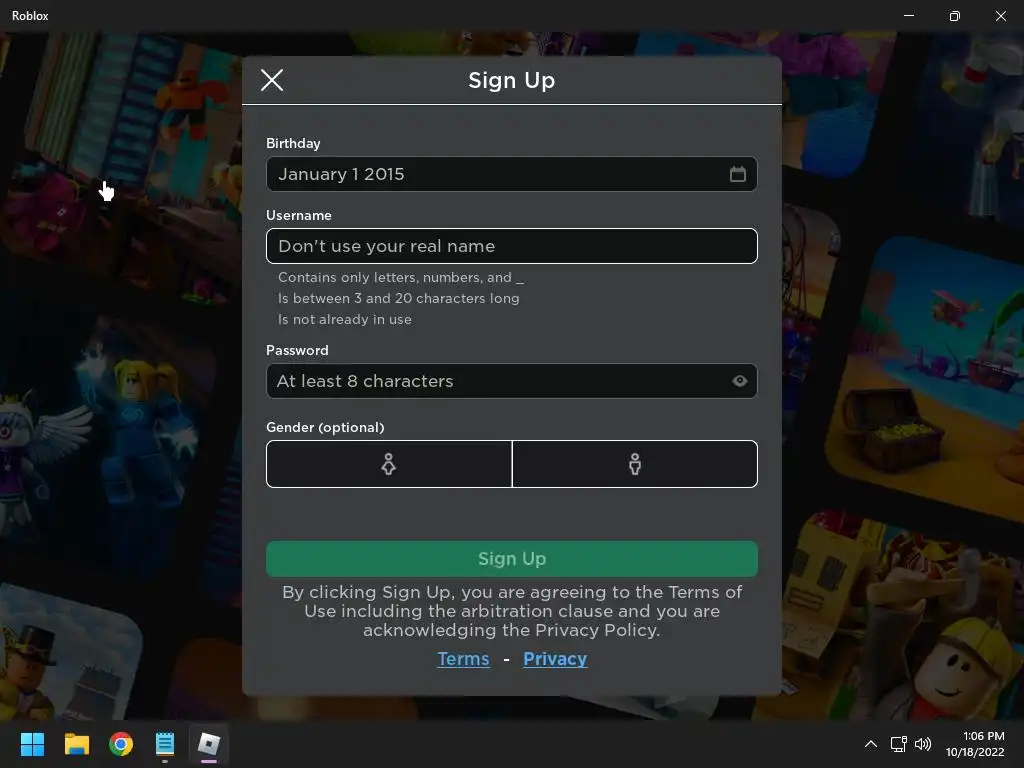Click the 'Is between 3 and 20 characters long' text

tap(399, 298)
